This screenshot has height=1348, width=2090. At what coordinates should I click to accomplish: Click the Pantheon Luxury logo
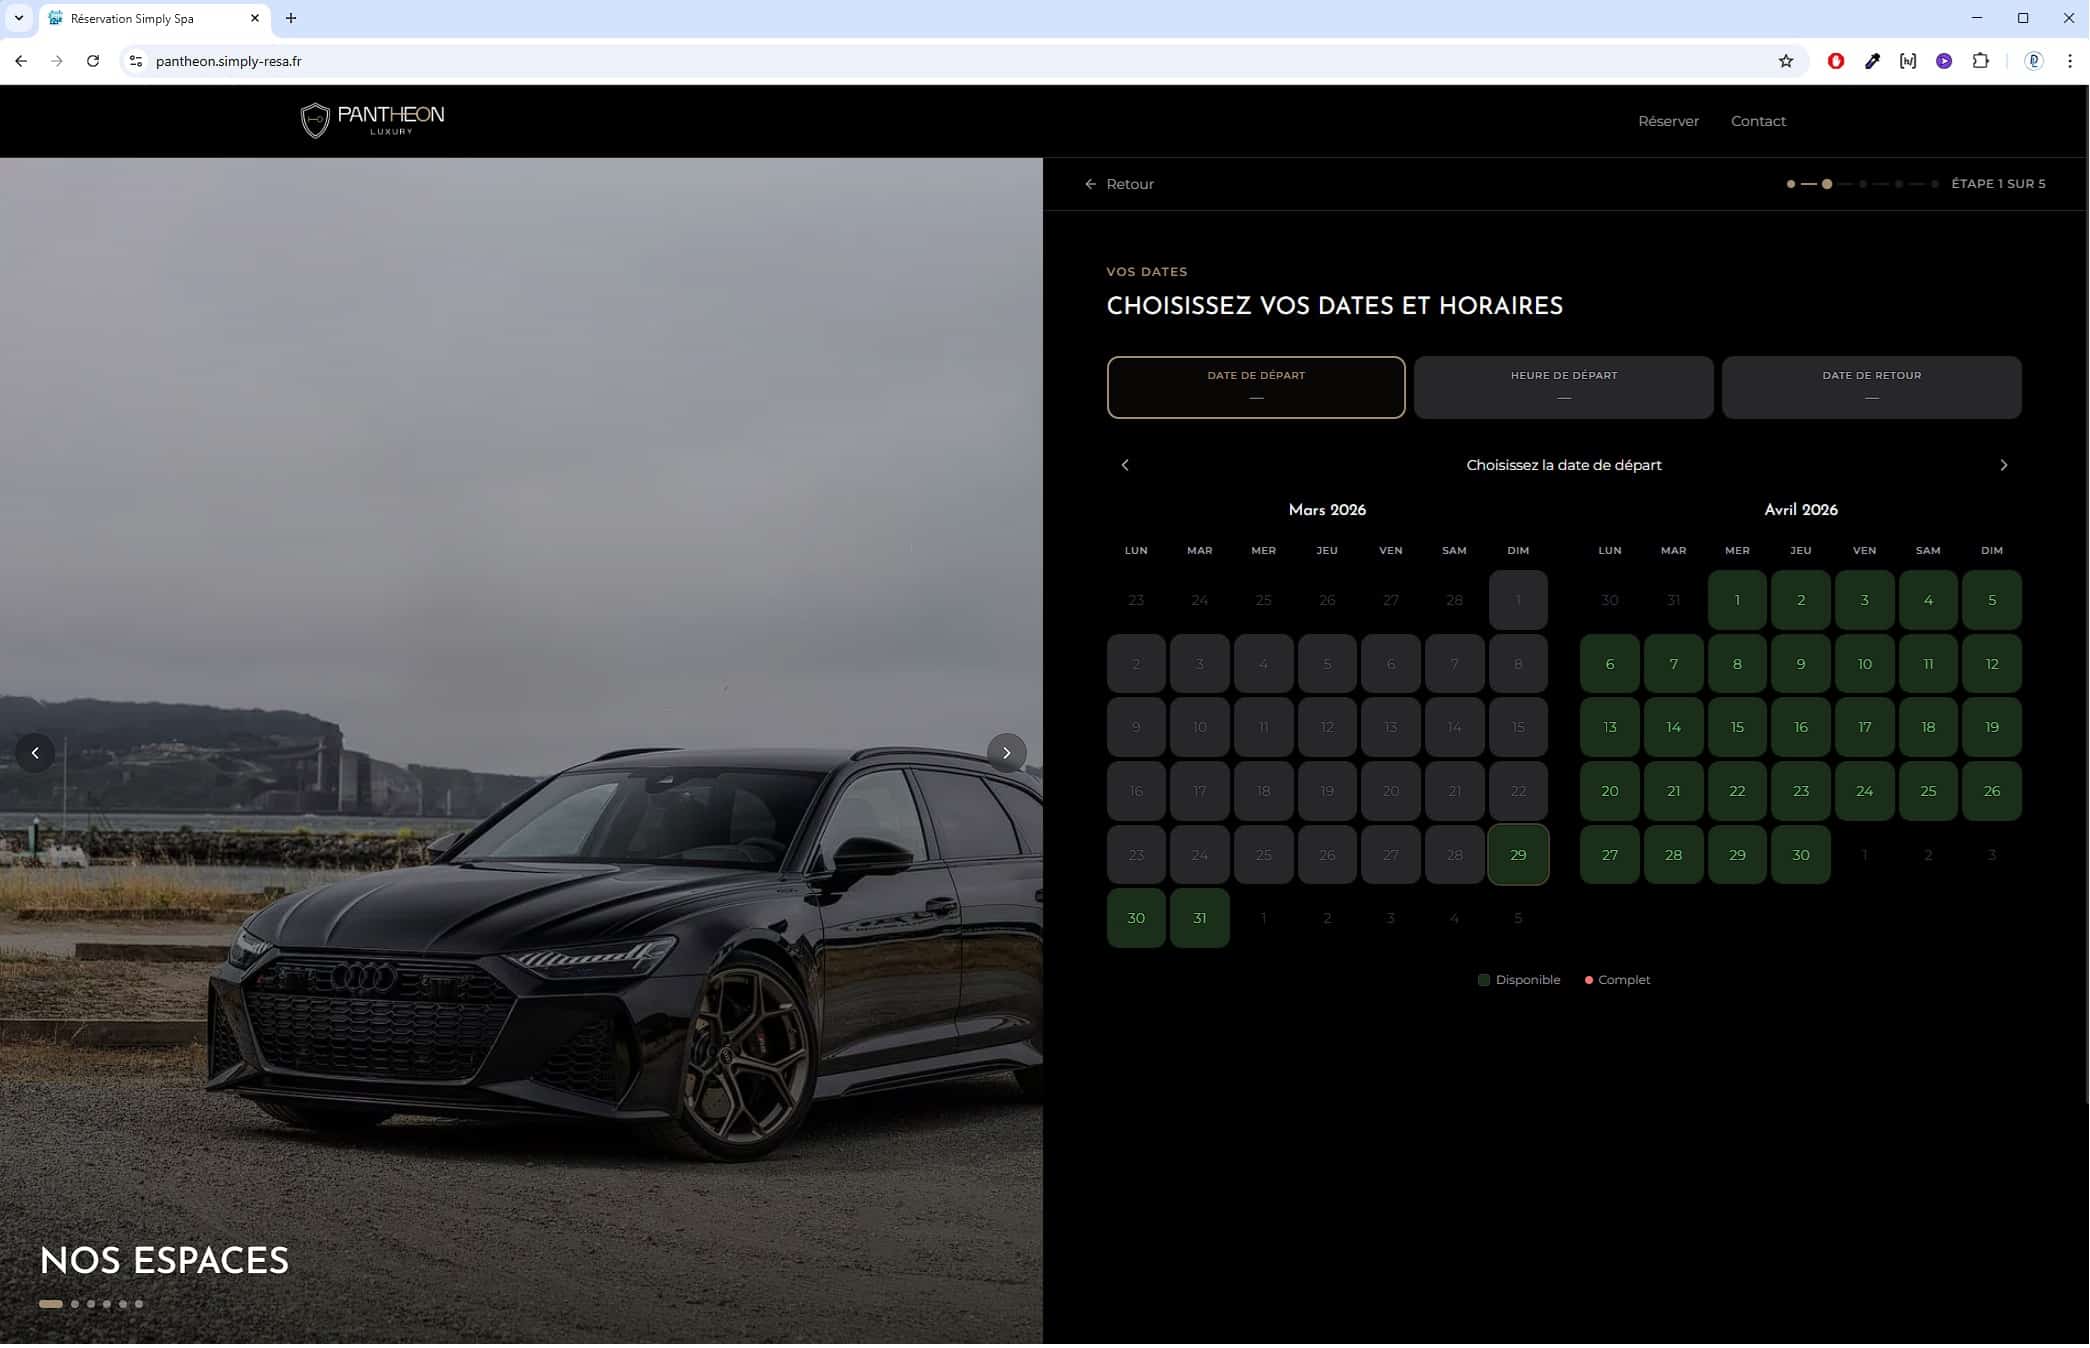click(x=372, y=120)
